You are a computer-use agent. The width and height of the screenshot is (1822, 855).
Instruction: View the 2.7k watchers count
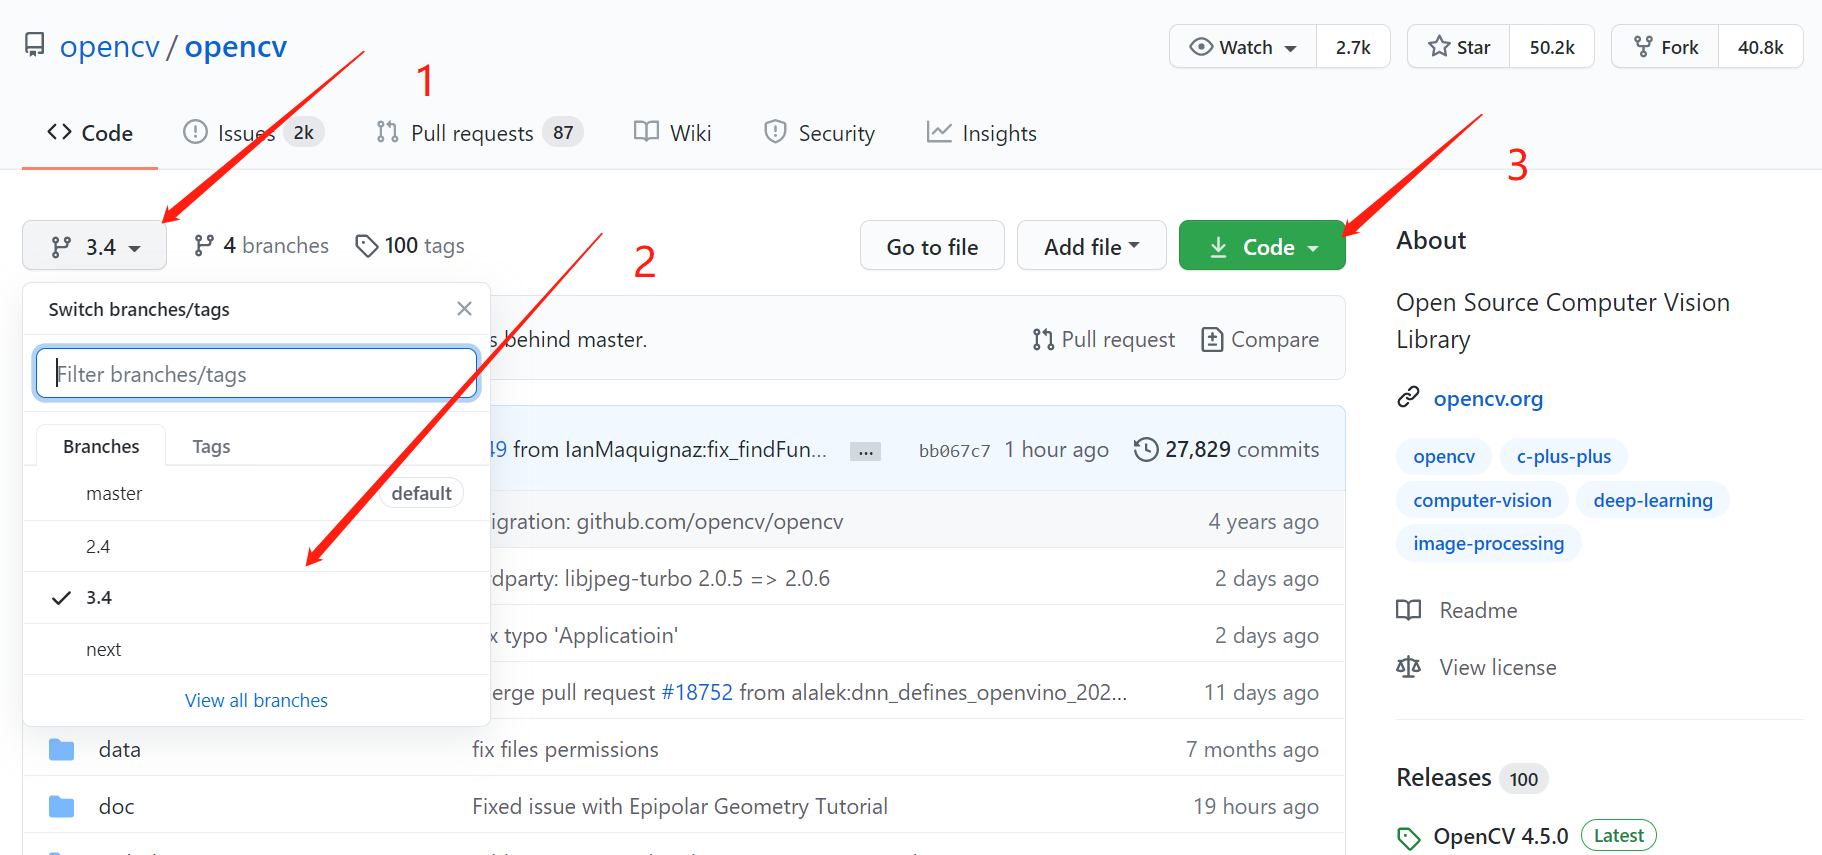click(x=1353, y=47)
